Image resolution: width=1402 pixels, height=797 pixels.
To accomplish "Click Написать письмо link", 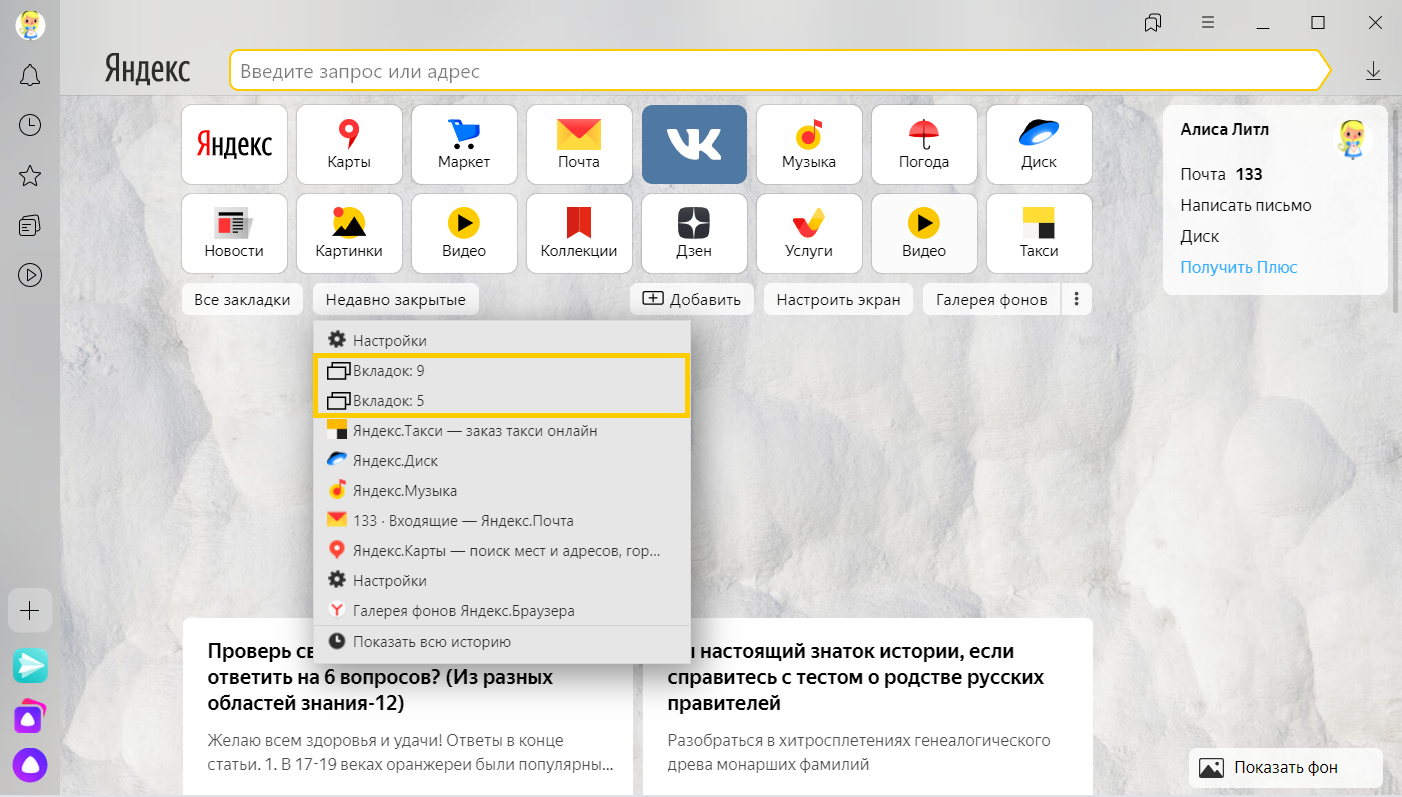I will pyautogui.click(x=1246, y=205).
